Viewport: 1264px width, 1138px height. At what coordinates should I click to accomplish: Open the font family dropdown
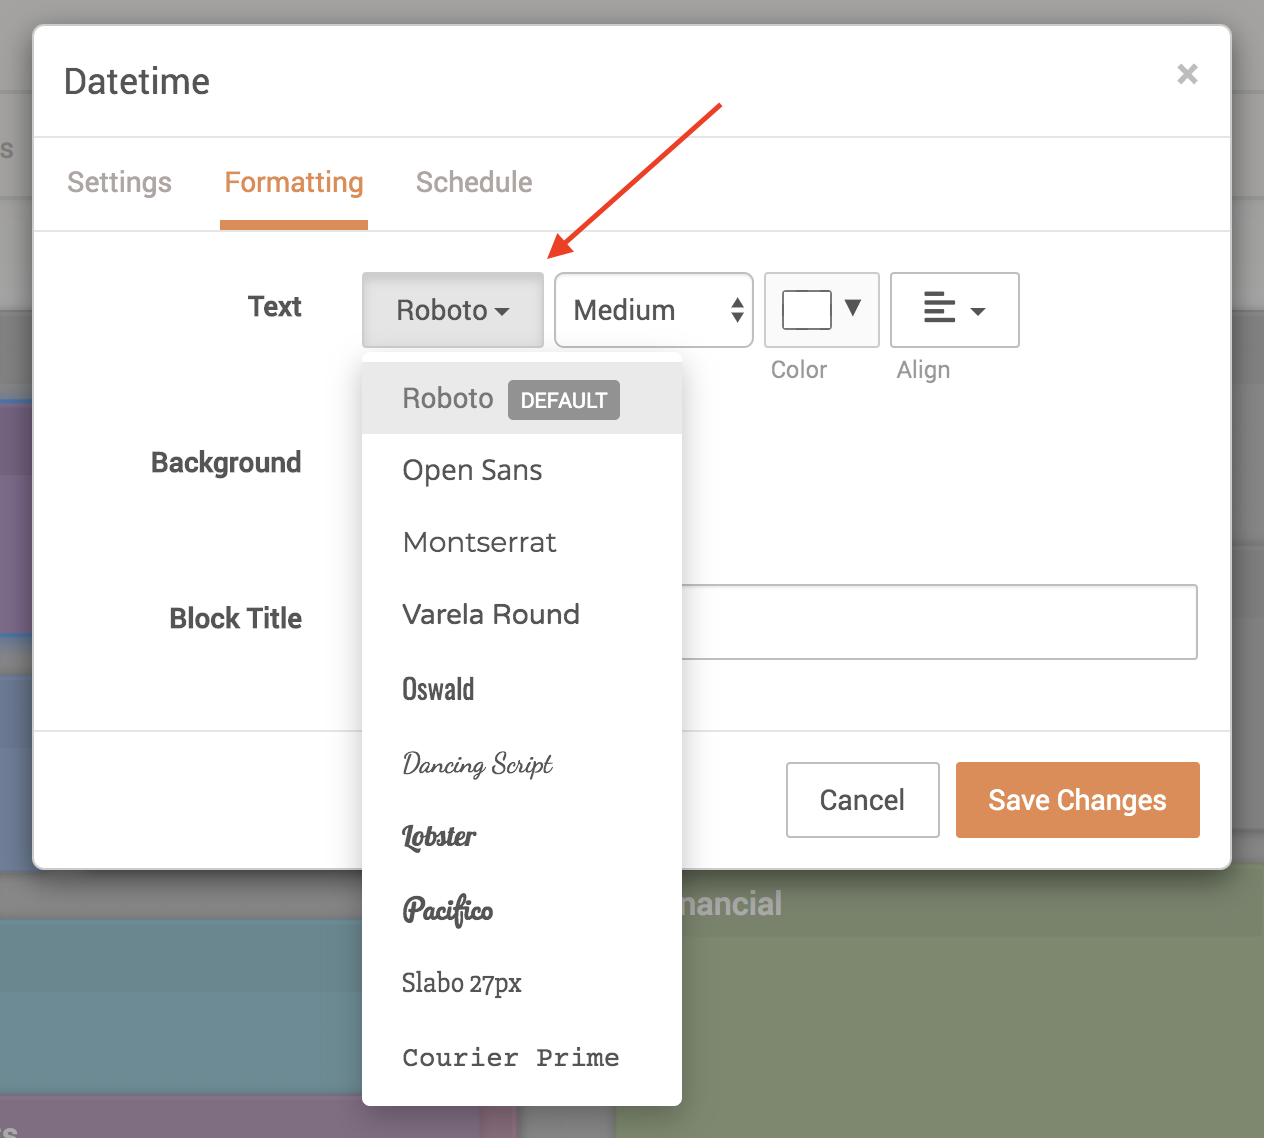click(x=452, y=310)
